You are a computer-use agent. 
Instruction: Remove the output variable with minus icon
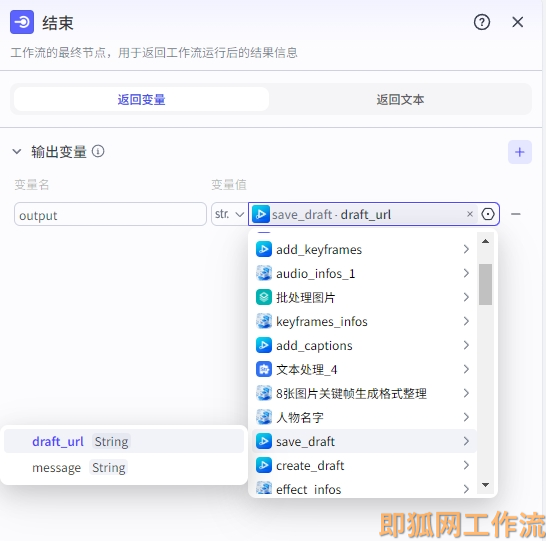point(516,214)
